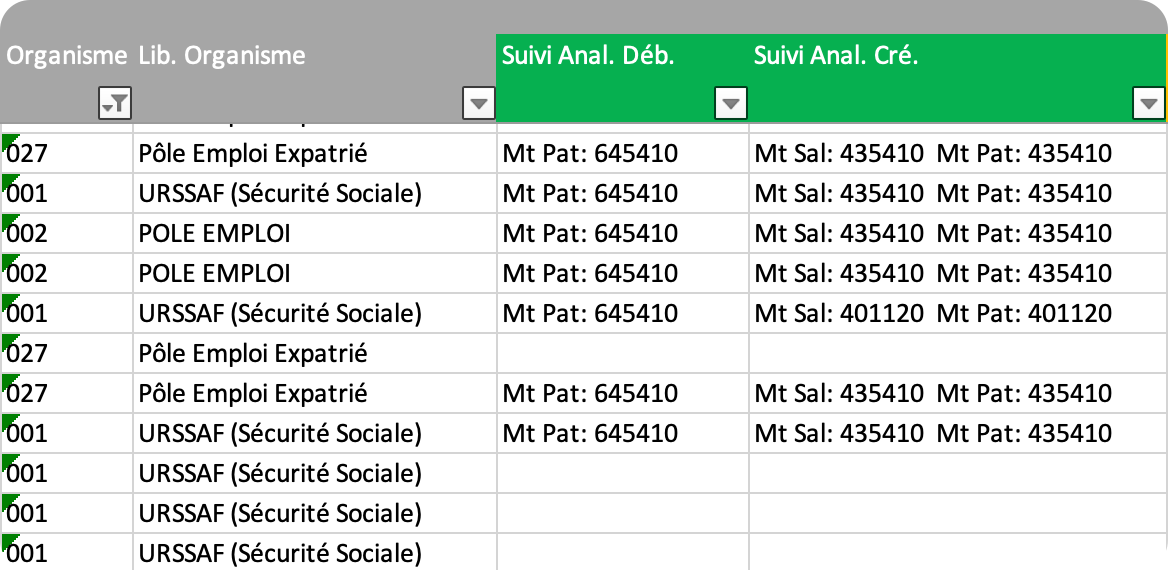The image size is (1168, 570).
Task: Select the Organisme header cell text
Action: [66, 56]
